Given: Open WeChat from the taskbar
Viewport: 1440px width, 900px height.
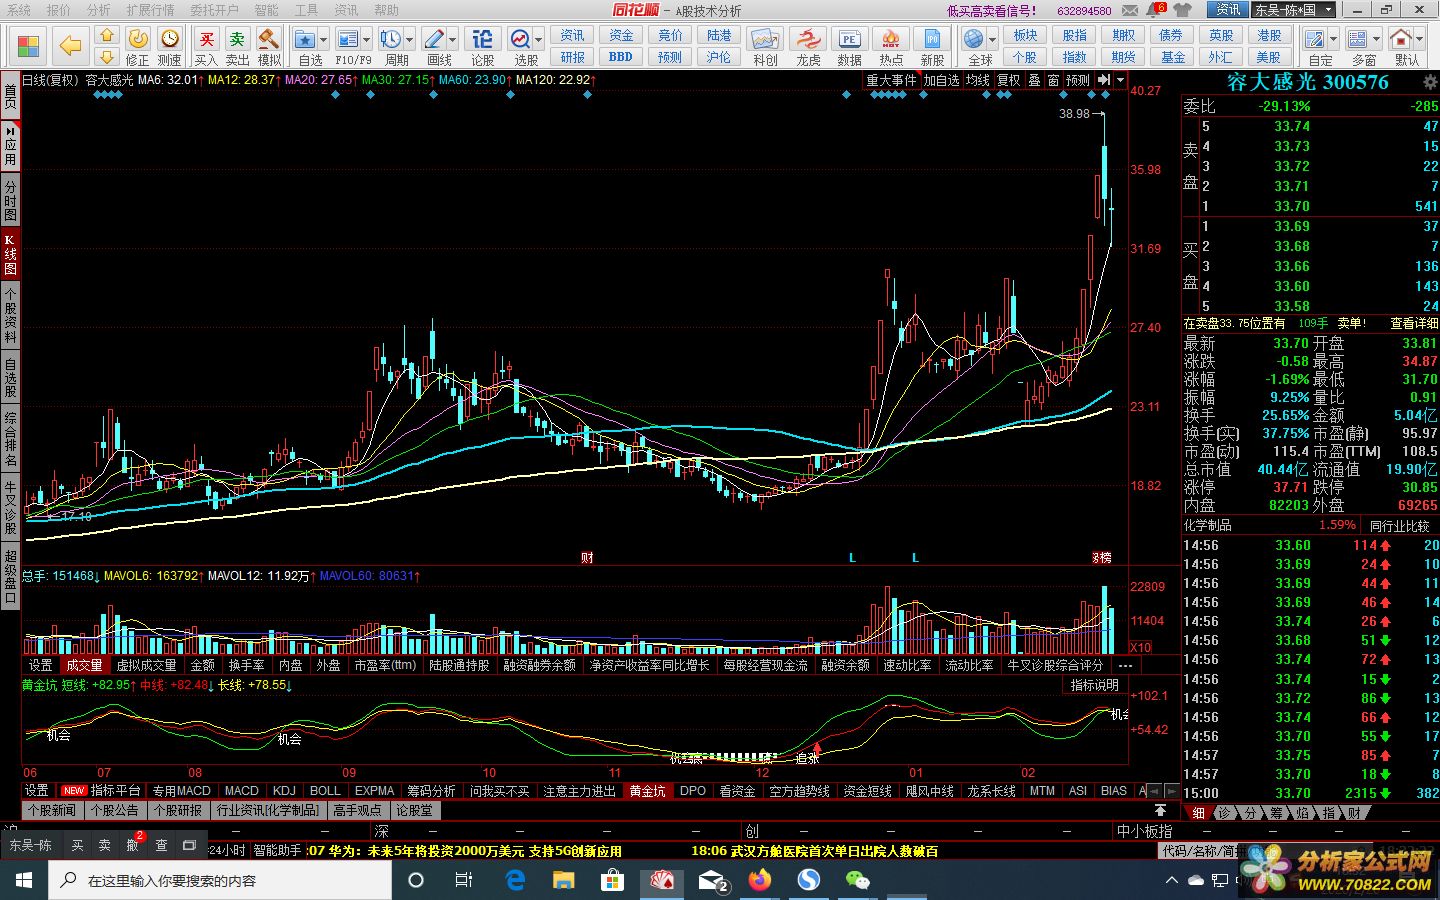Looking at the screenshot, I should pyautogui.click(x=857, y=880).
